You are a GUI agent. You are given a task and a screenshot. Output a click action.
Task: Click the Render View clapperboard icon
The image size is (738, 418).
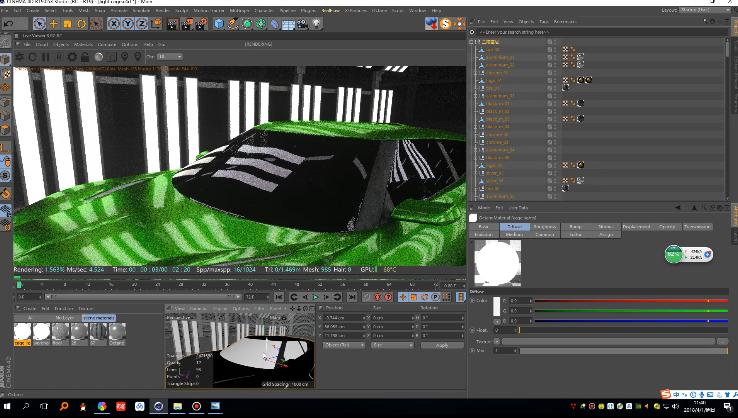pos(173,24)
